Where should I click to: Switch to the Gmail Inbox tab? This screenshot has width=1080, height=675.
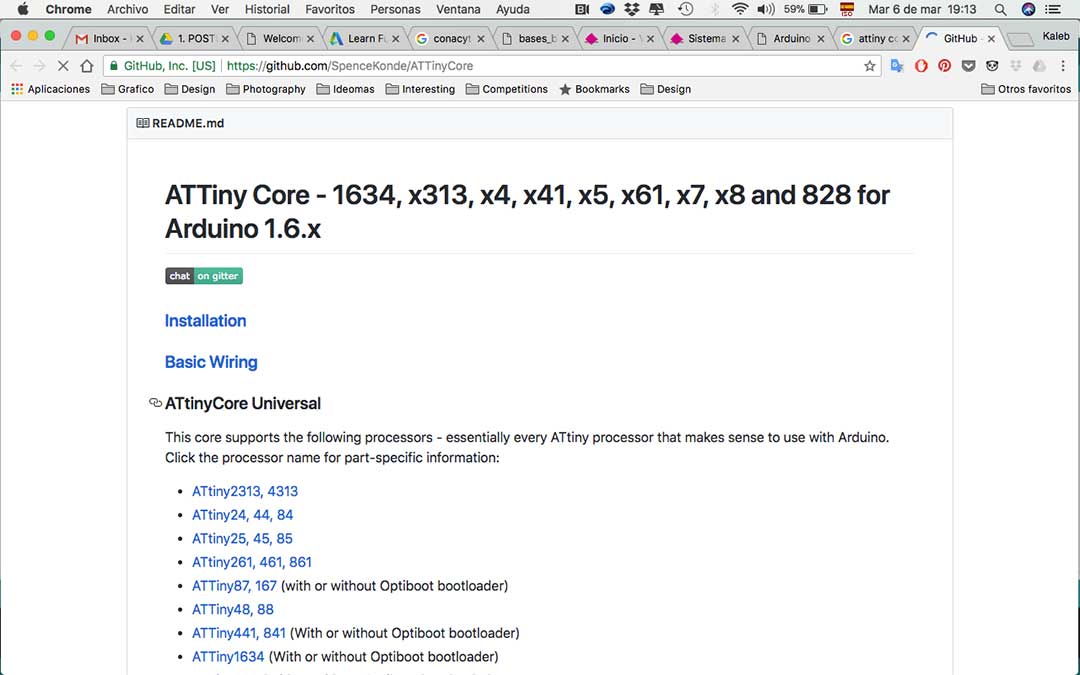point(110,39)
